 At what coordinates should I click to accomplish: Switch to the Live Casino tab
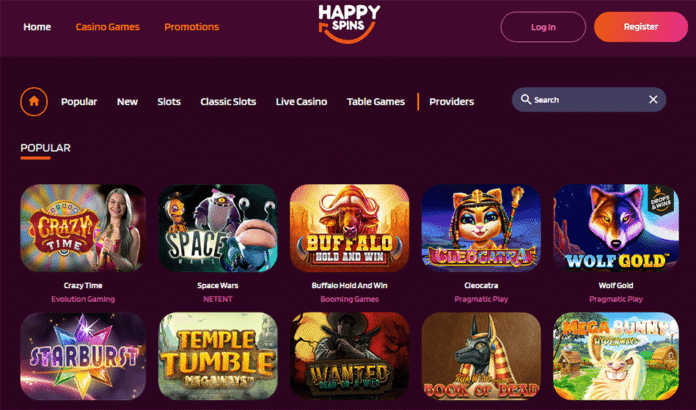tap(301, 102)
